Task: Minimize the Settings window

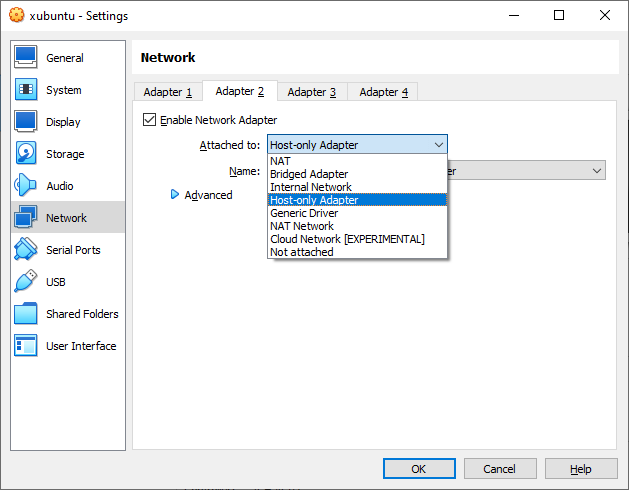Action: (x=514, y=15)
